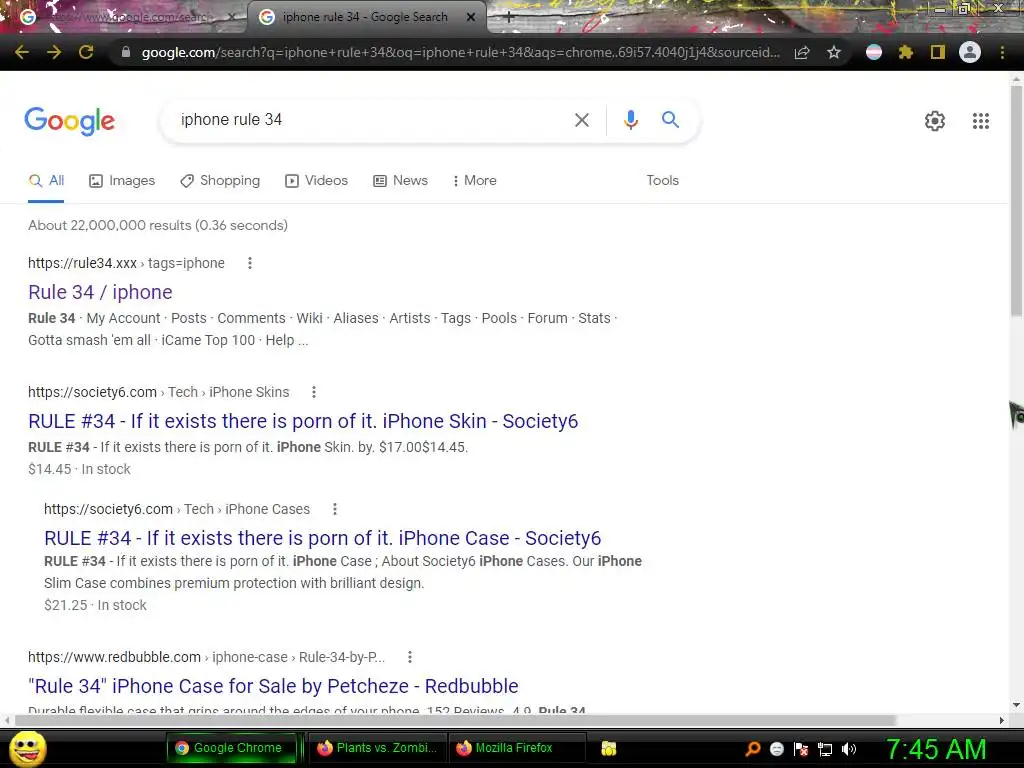Open a new tab with plus button
Image resolution: width=1024 pixels, height=768 pixels.
point(509,18)
